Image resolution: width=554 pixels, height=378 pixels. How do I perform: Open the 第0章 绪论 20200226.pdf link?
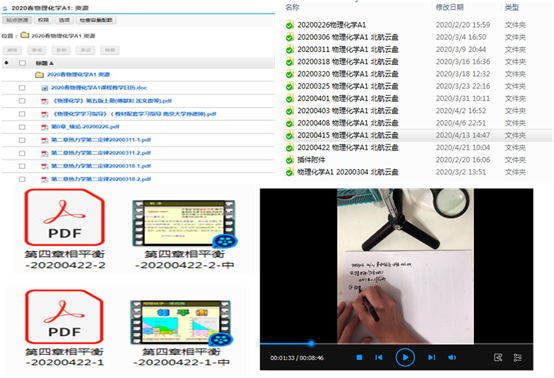click(x=85, y=127)
